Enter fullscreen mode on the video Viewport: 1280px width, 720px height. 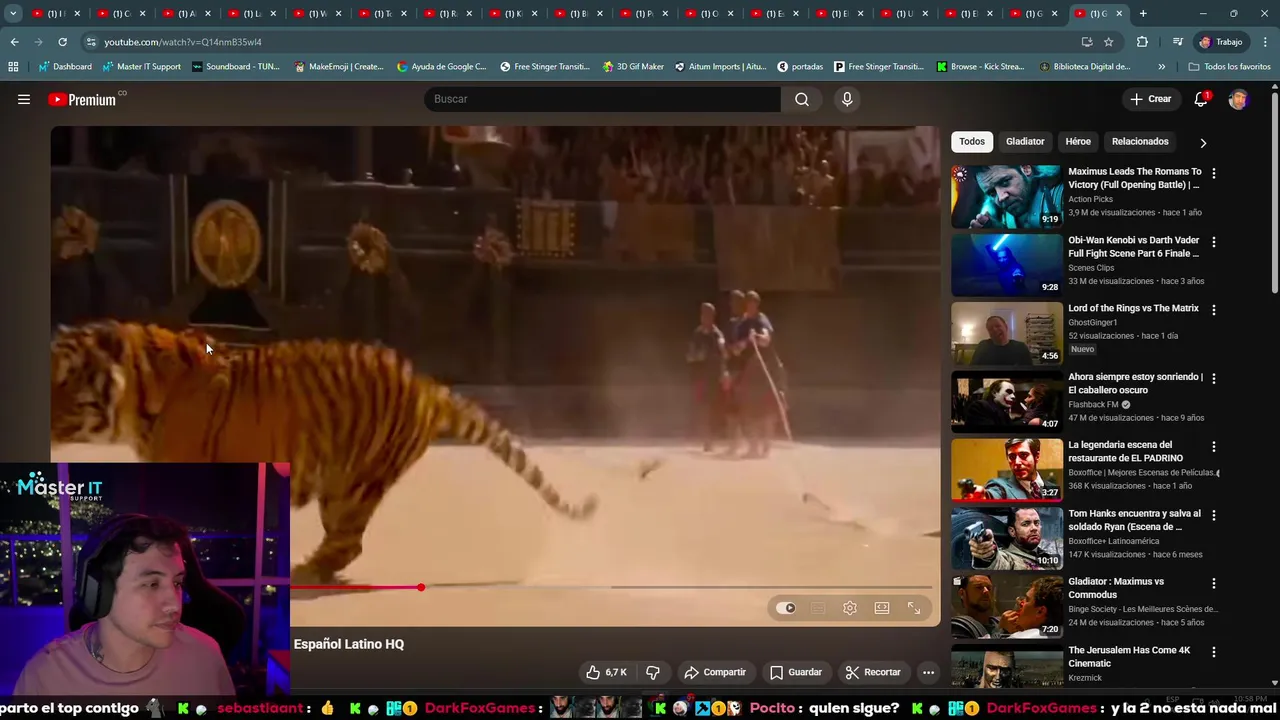(914, 608)
